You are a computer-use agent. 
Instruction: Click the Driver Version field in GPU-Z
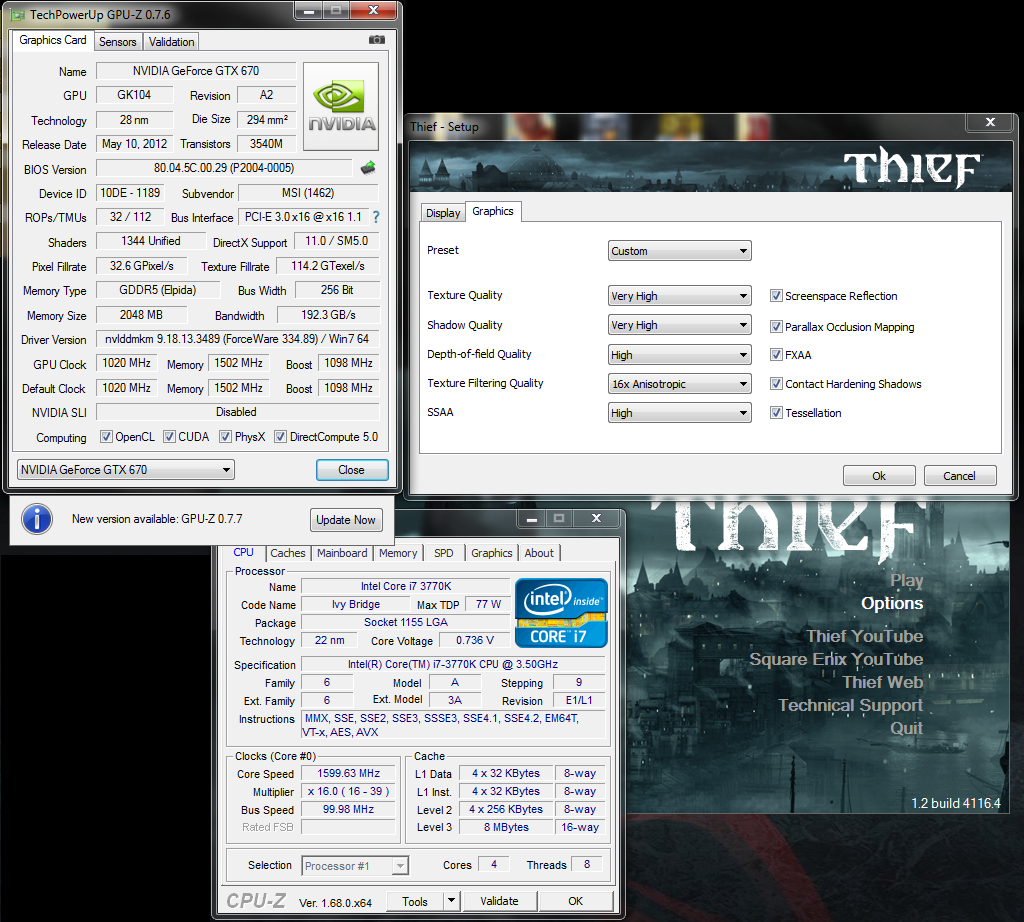coord(237,339)
